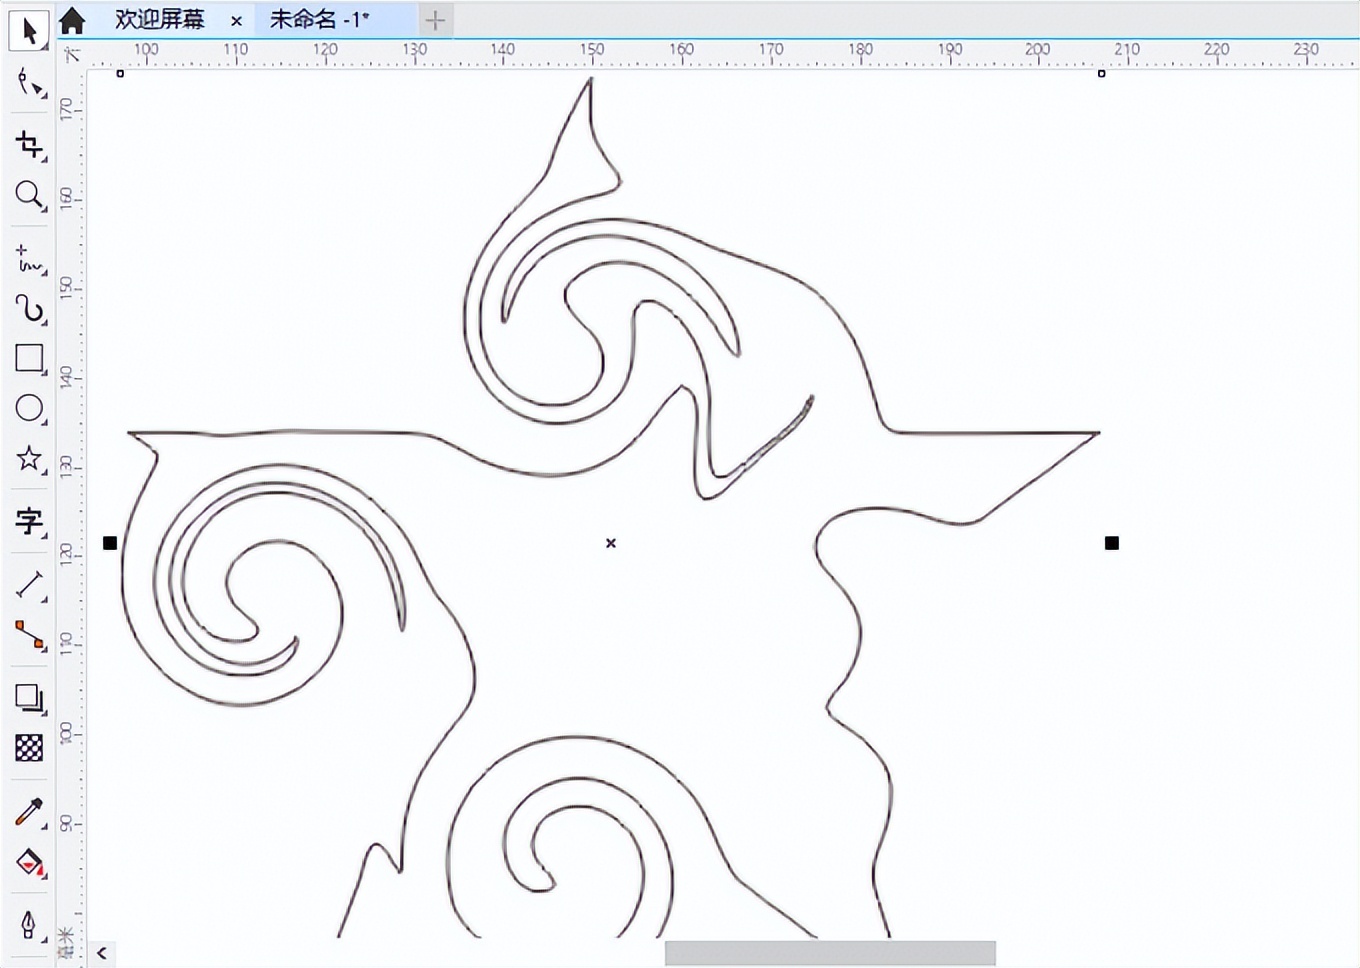Select the Shape edit tool
The width and height of the screenshot is (1360, 968).
(x=29, y=84)
